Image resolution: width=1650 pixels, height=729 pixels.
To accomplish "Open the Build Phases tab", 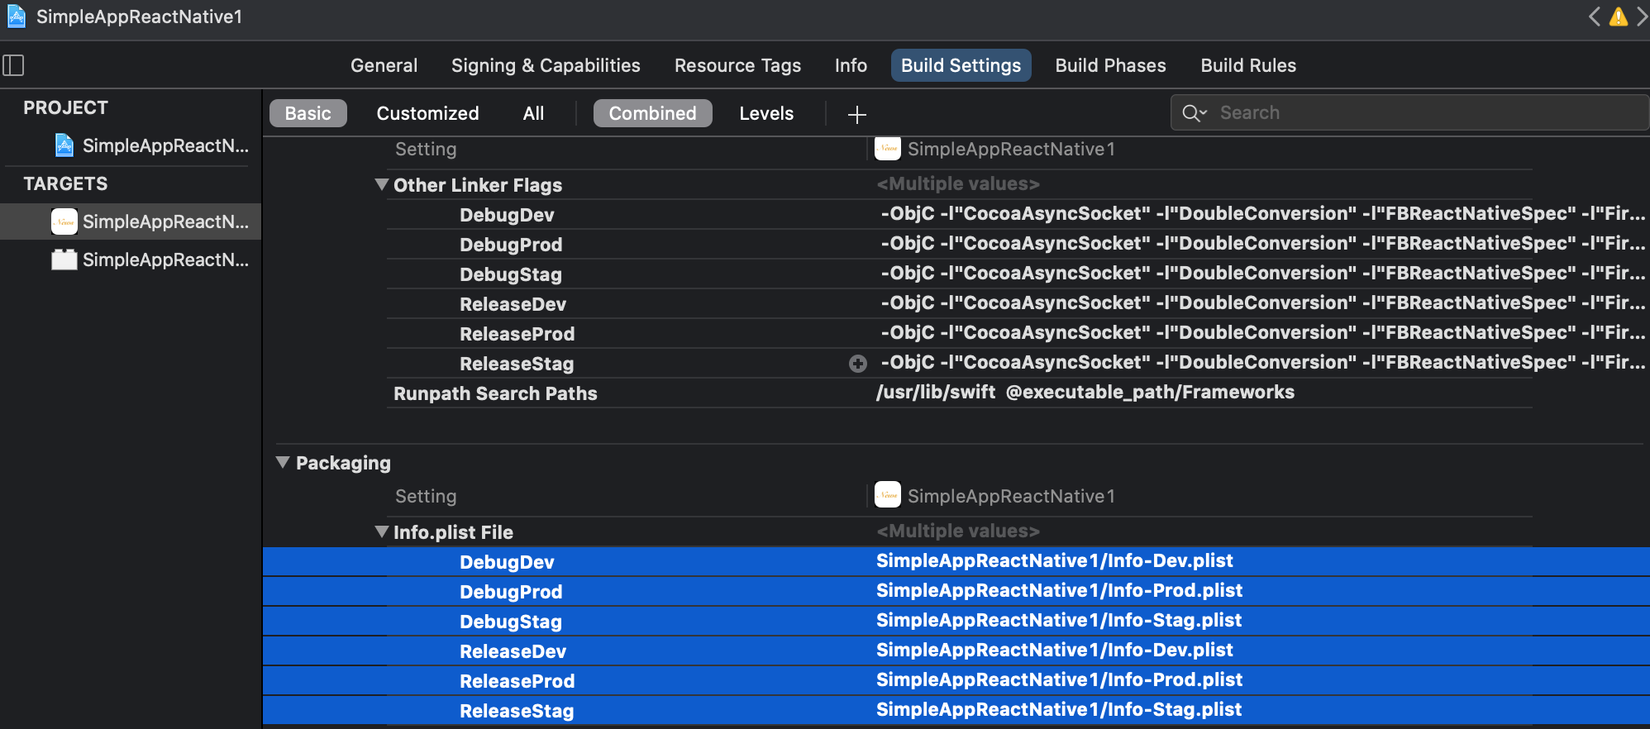I will (1110, 65).
